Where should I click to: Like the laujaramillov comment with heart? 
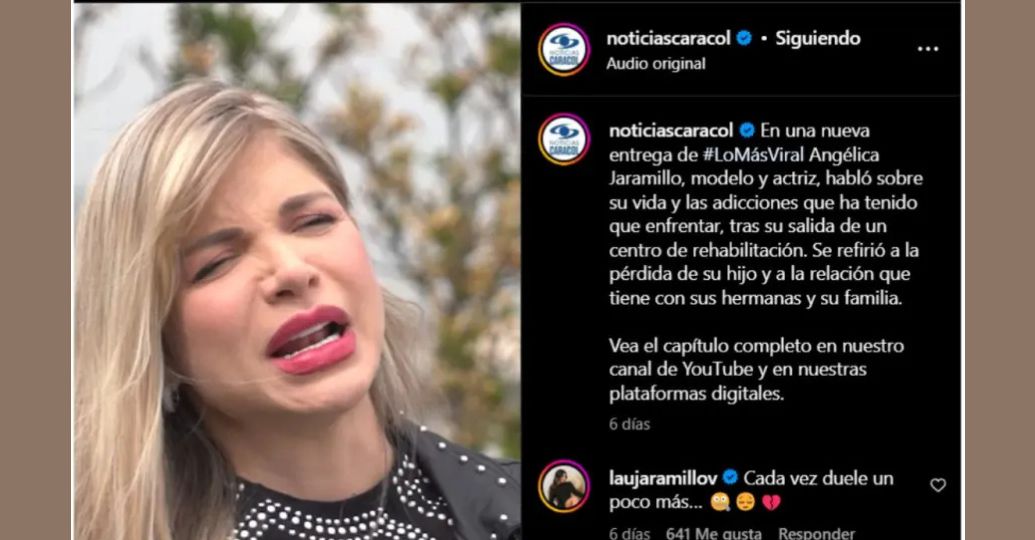(x=937, y=485)
